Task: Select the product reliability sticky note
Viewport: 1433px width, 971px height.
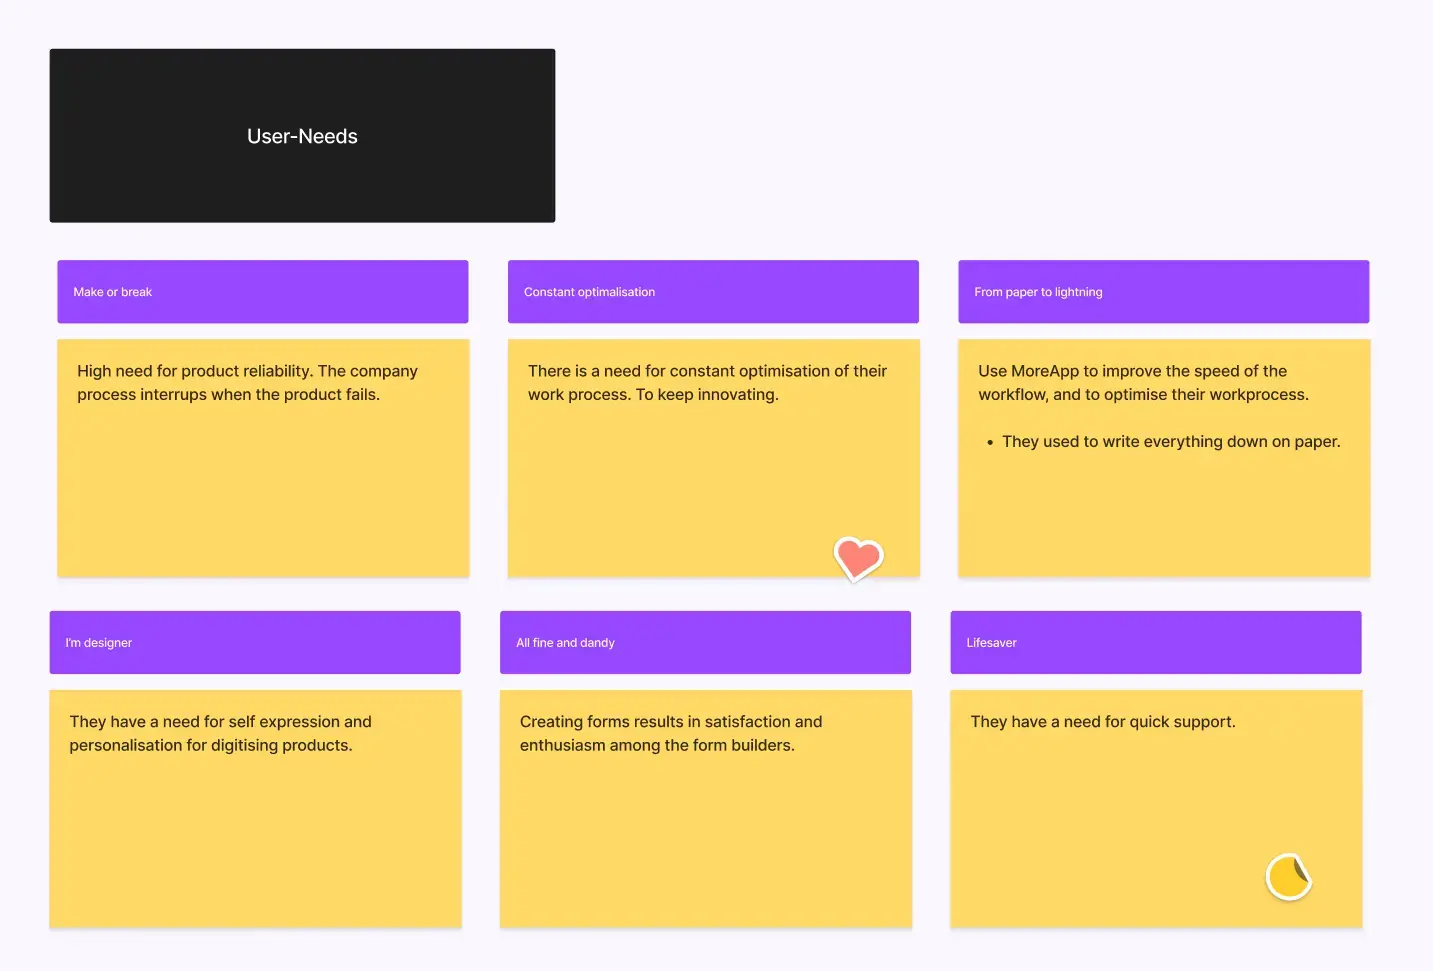Action: [x=262, y=457]
